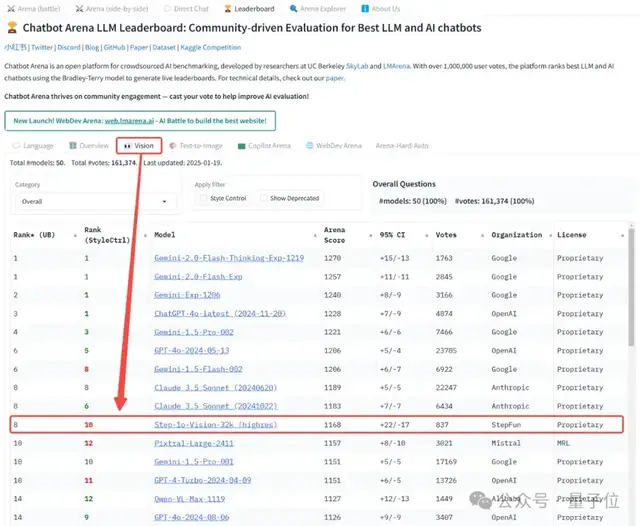640x526 pixels.
Task: Open the Text-to-Image palette icon tab
Action: (173, 146)
